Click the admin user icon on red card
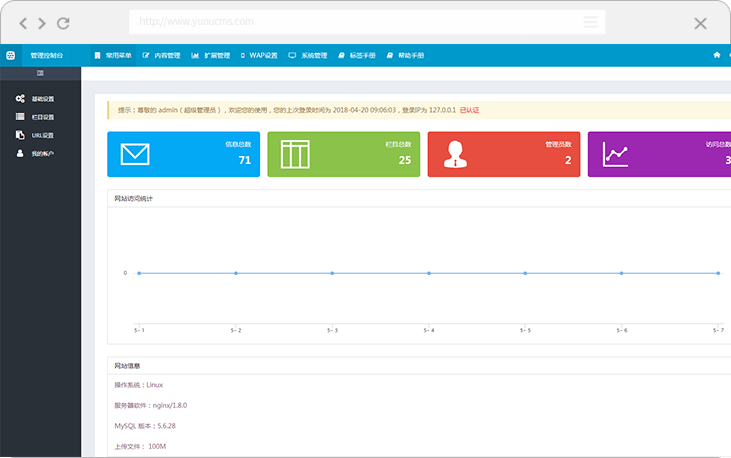The image size is (731, 458). pos(456,154)
